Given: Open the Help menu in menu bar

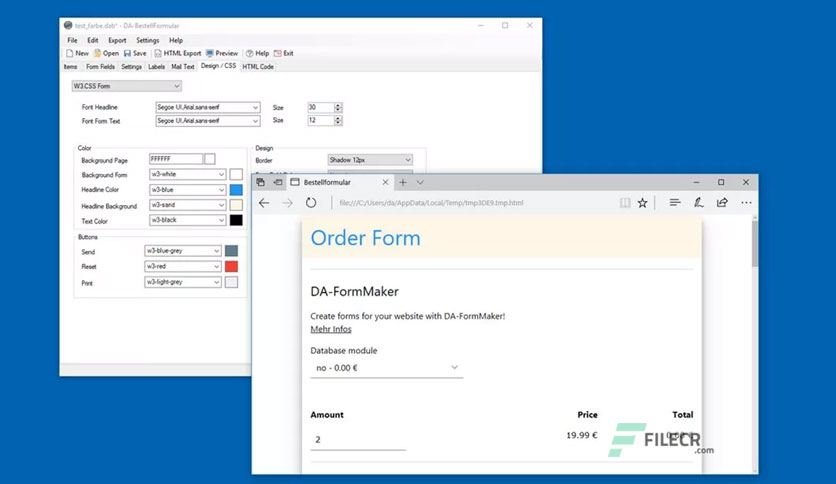Looking at the screenshot, I should click(175, 41).
